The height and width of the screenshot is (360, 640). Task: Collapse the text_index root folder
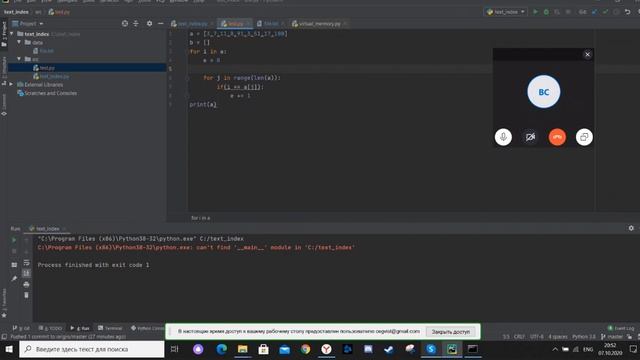[12, 34]
